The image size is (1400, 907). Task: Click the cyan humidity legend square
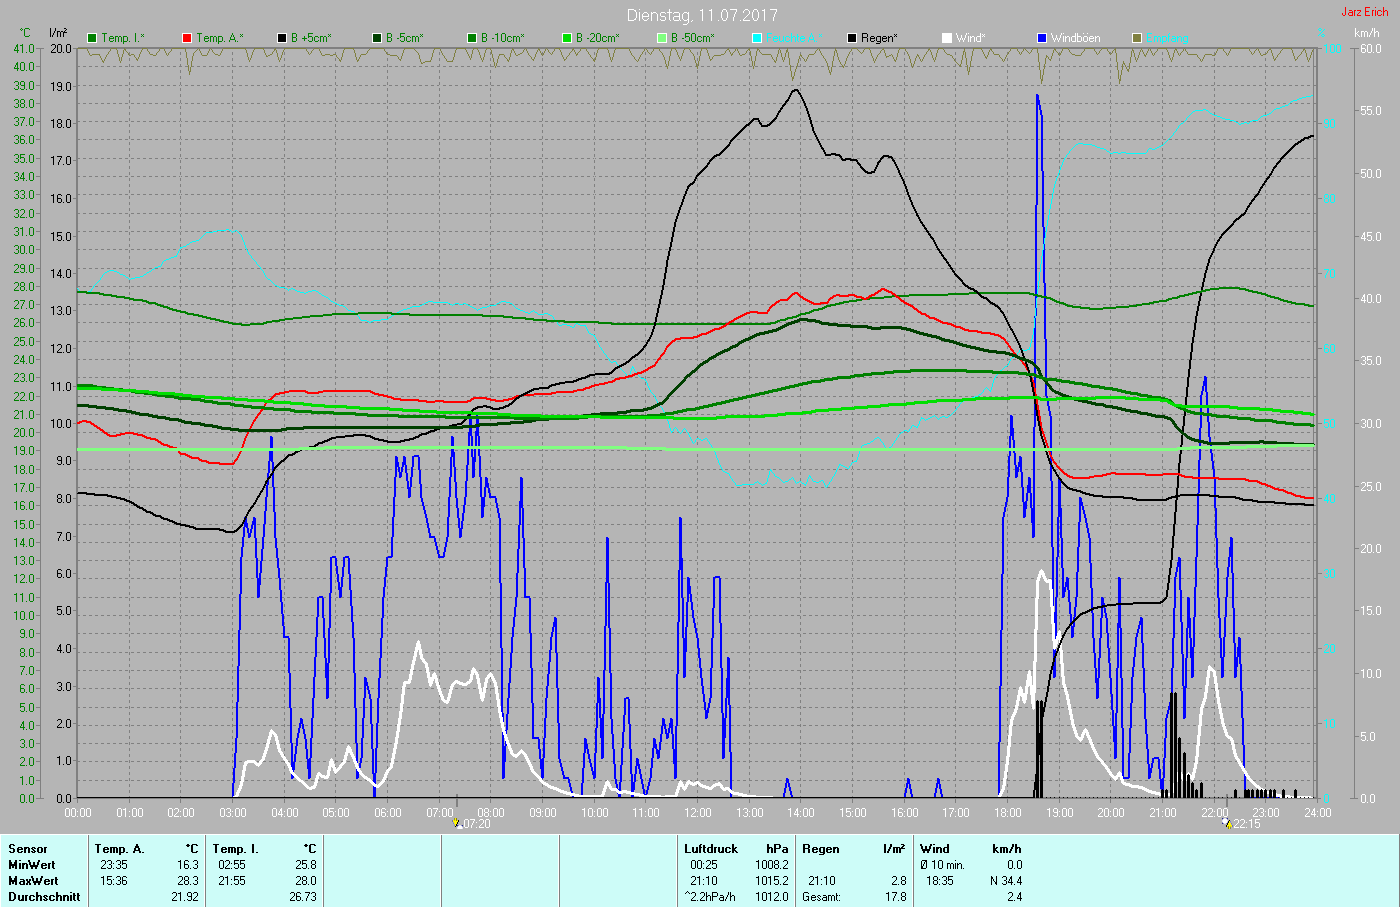tap(757, 38)
